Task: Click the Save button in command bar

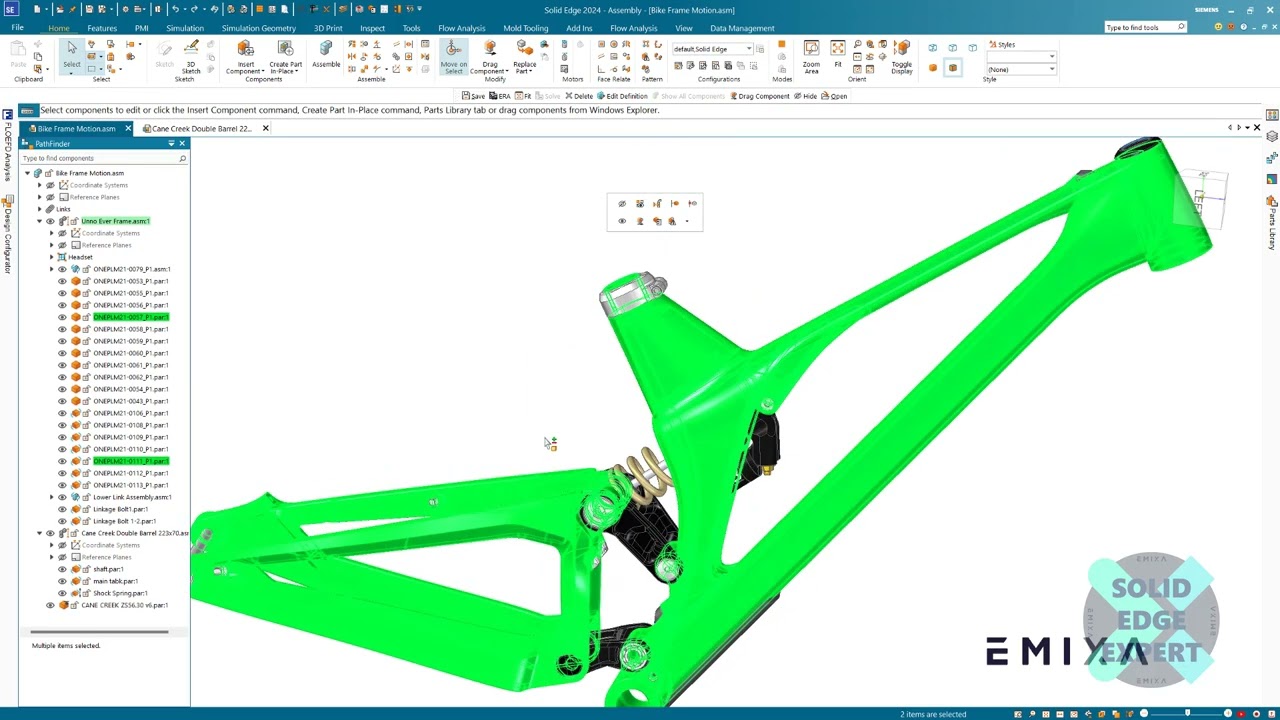Action: point(473,96)
